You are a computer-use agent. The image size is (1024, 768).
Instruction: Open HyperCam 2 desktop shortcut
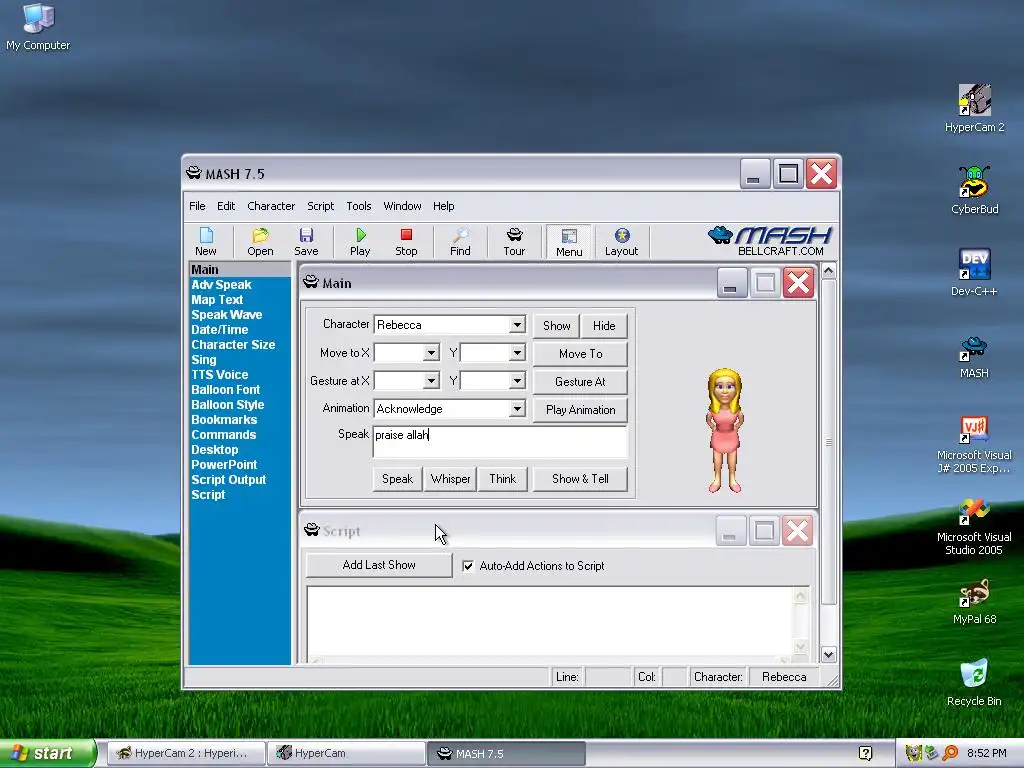[974, 108]
